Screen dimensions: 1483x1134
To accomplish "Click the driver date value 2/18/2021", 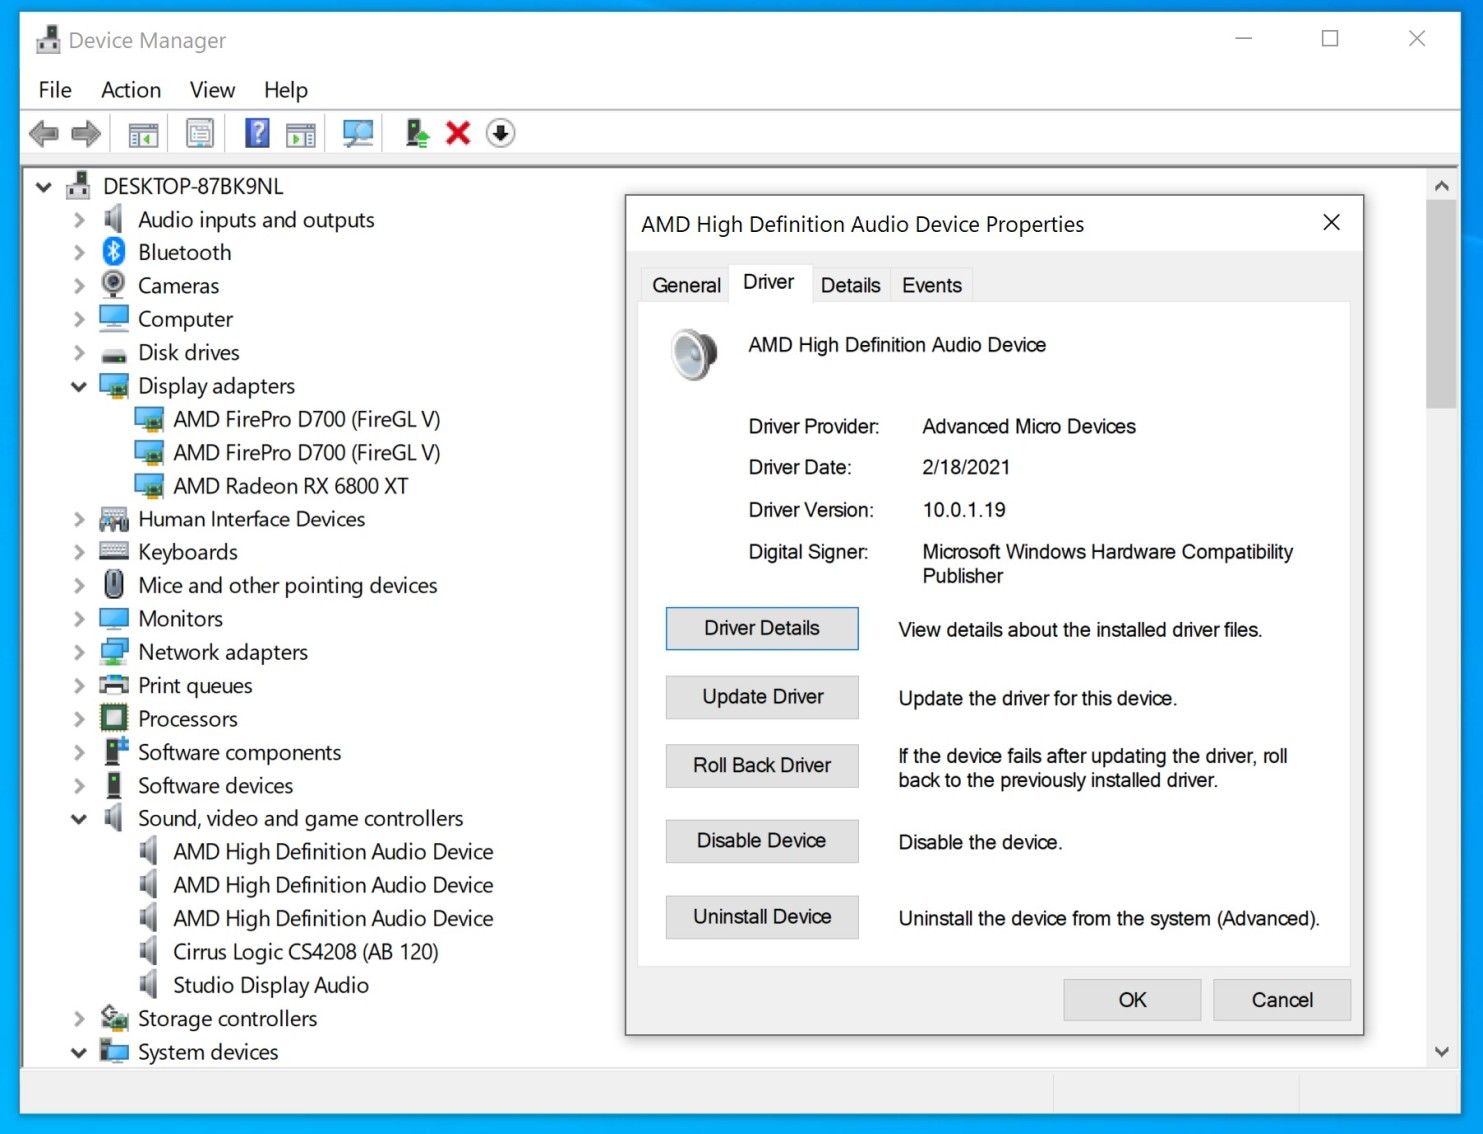I will pyautogui.click(x=966, y=467).
